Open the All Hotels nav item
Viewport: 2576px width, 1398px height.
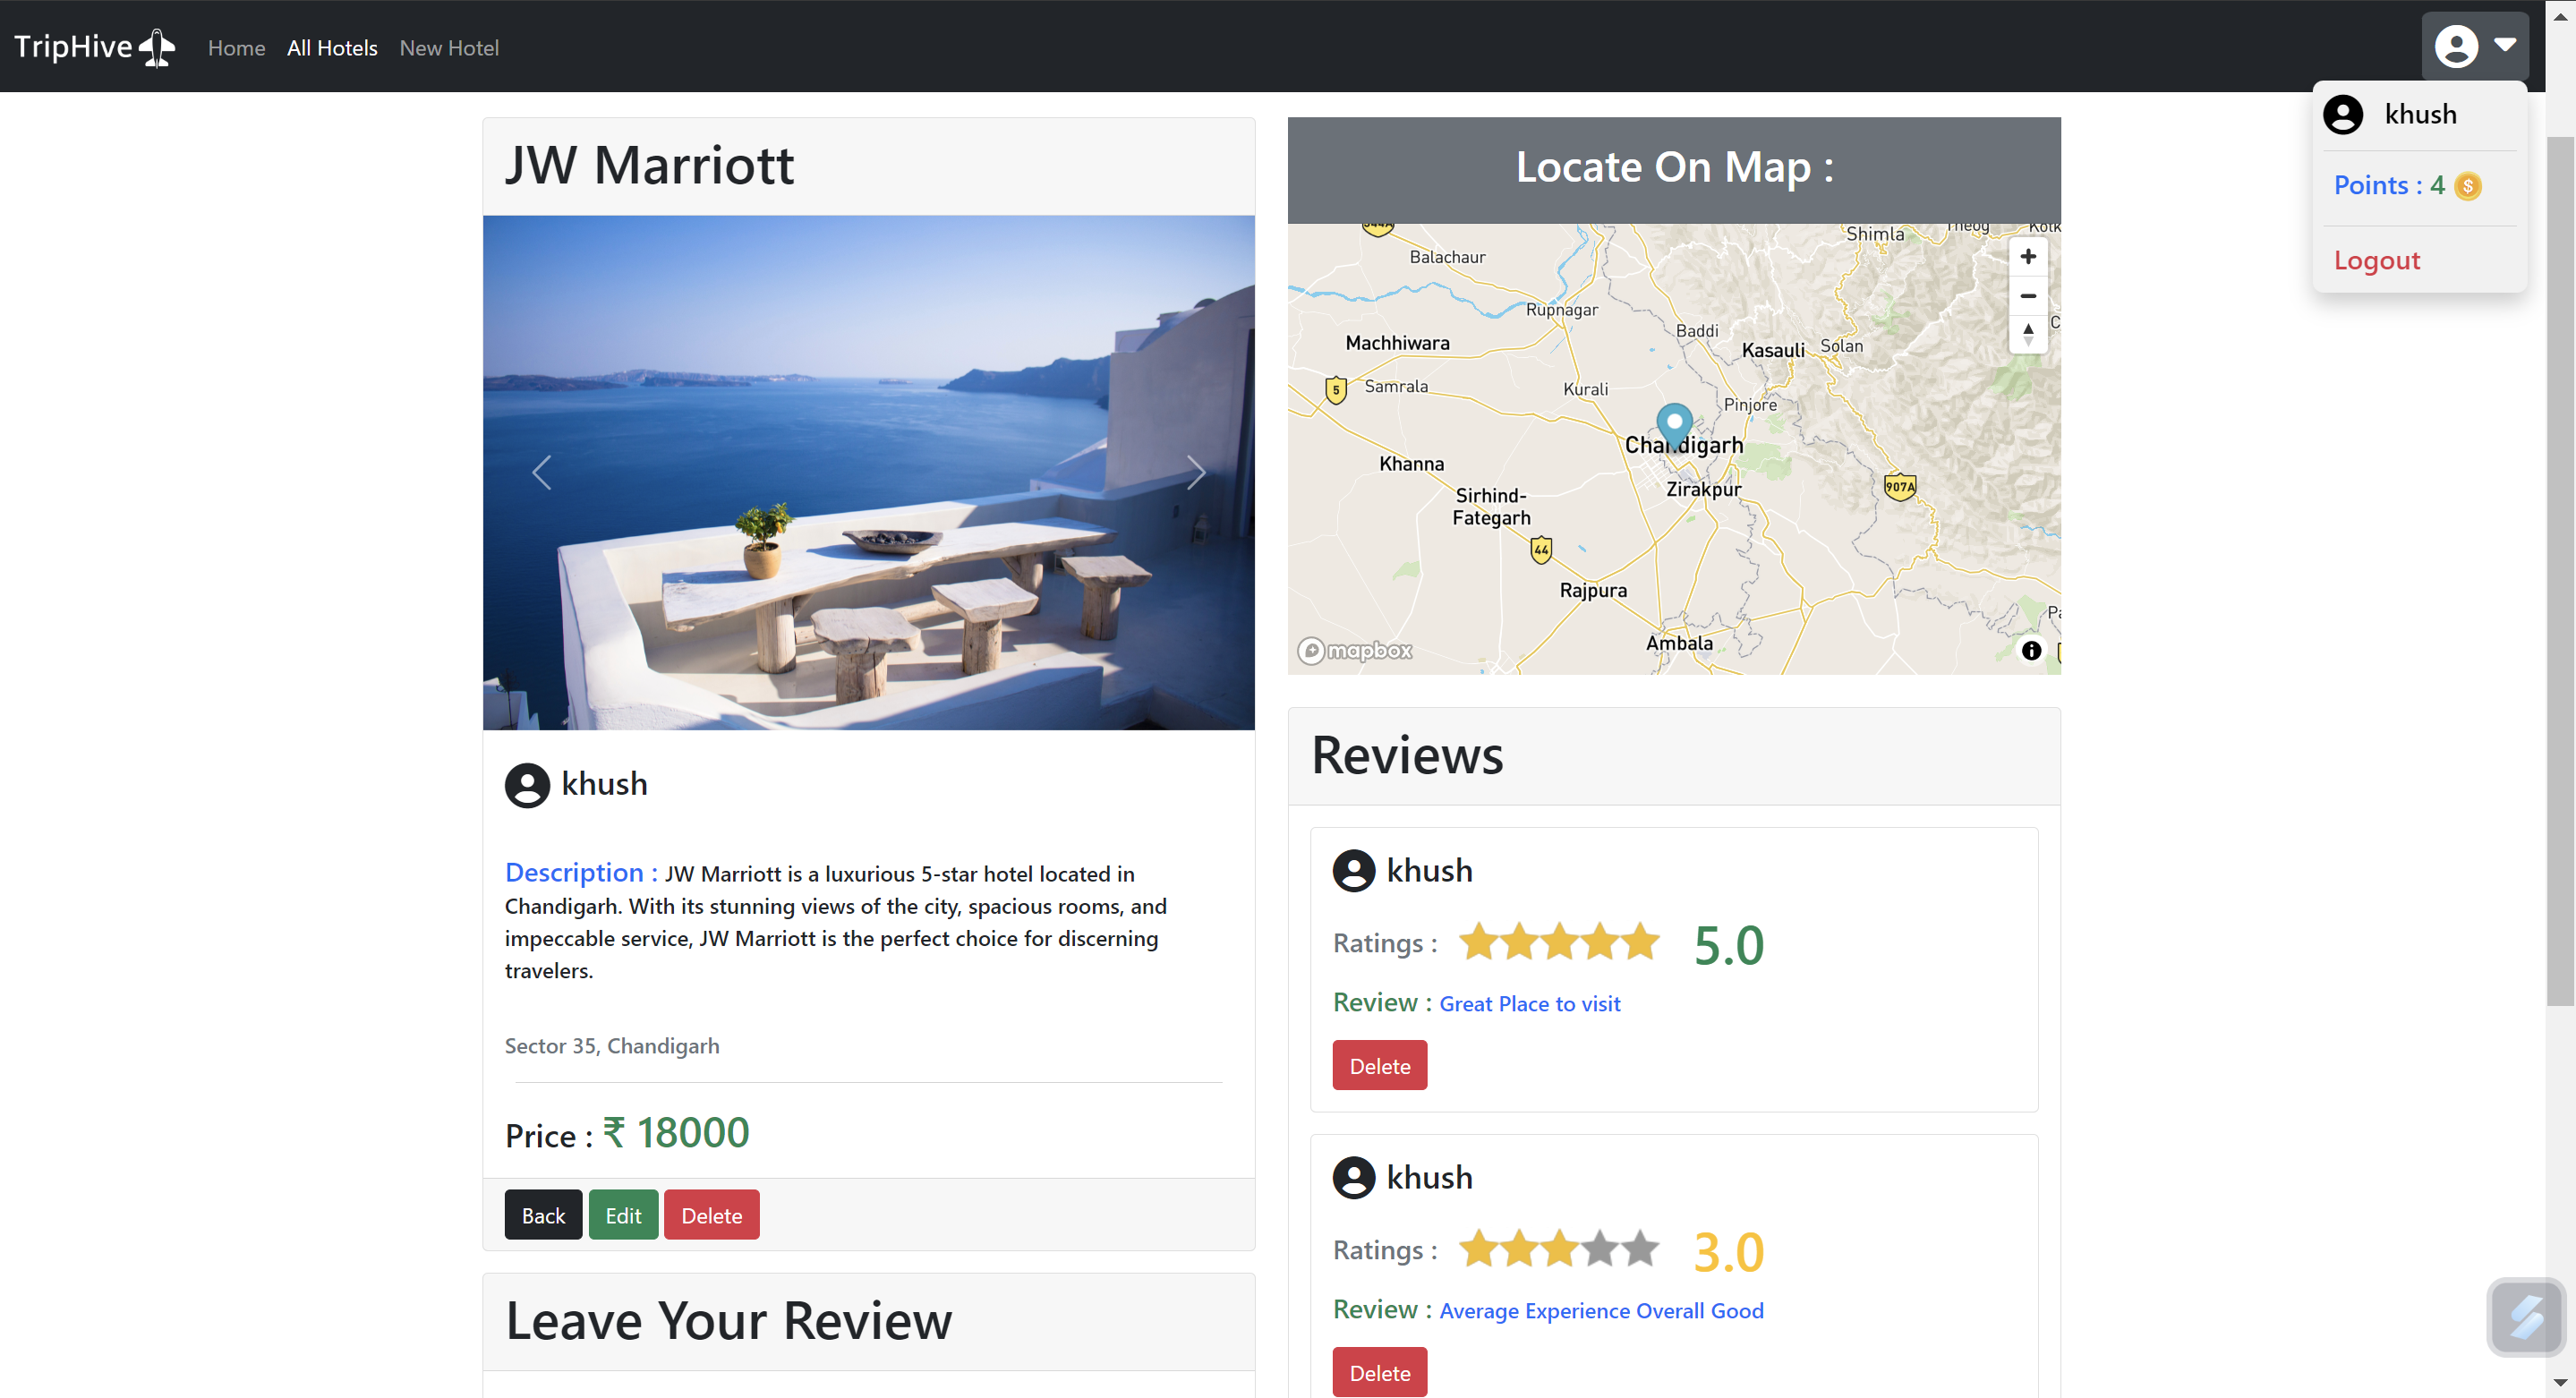pyautogui.click(x=332, y=48)
